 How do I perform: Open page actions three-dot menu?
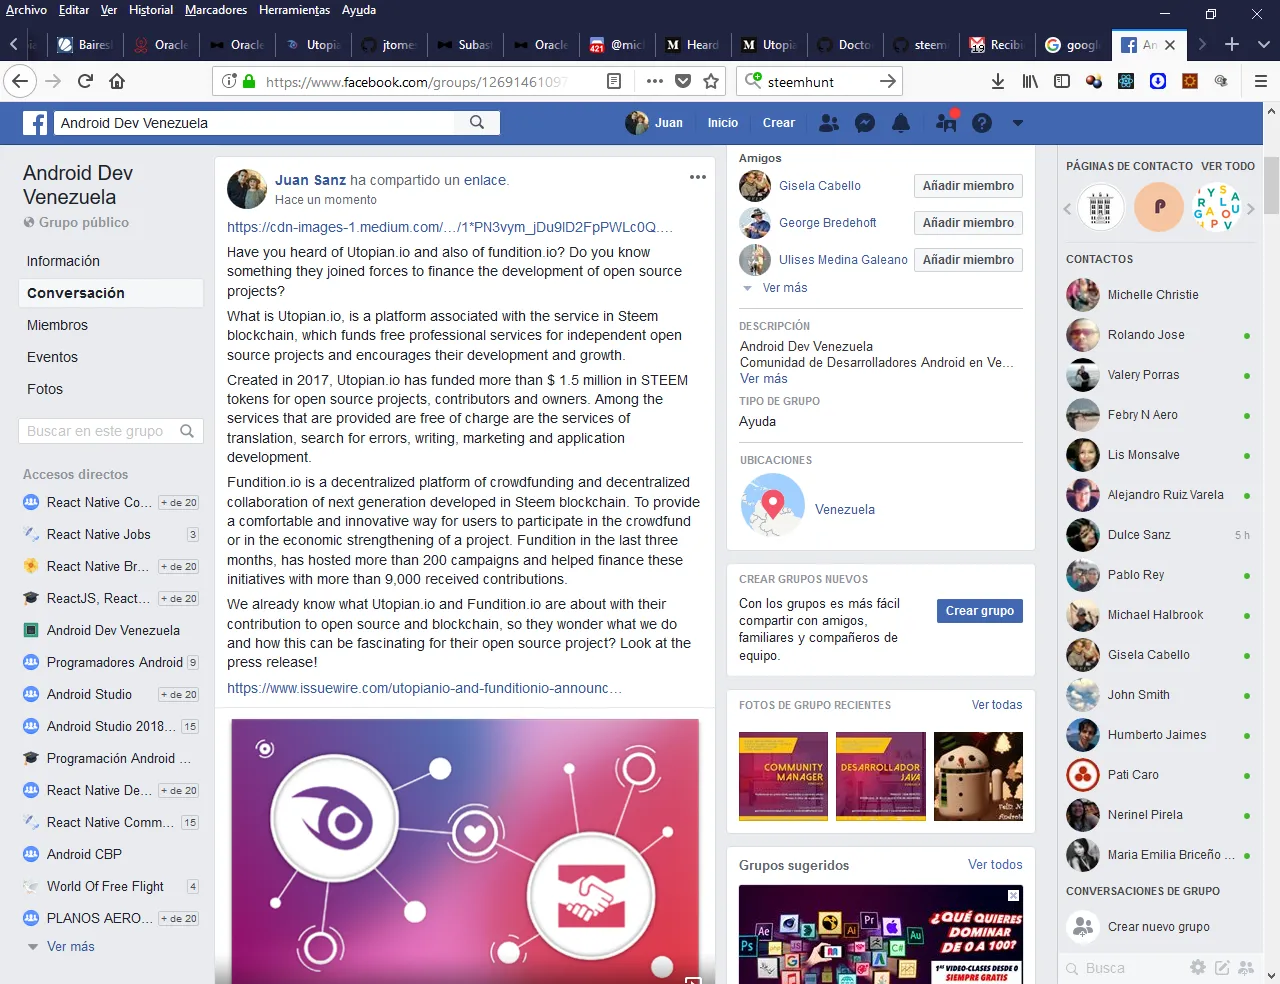click(655, 81)
